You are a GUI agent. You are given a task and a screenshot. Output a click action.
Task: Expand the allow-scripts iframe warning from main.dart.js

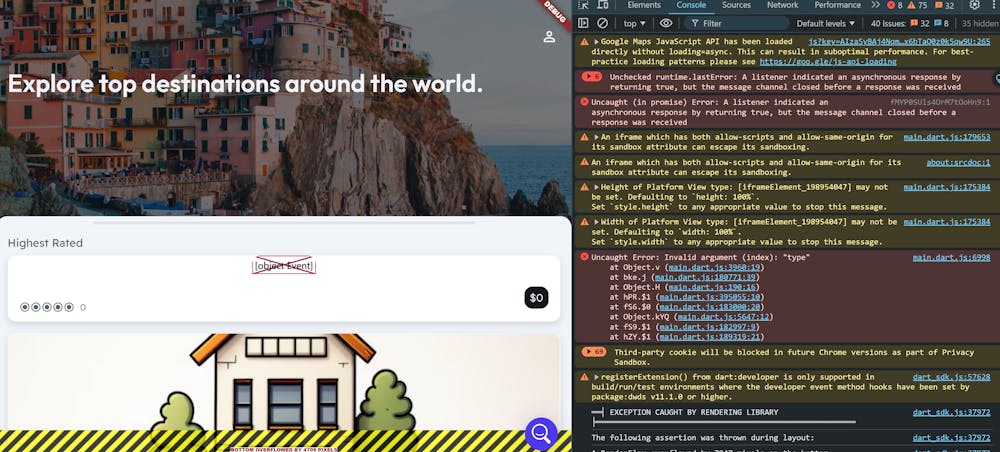click(596, 137)
